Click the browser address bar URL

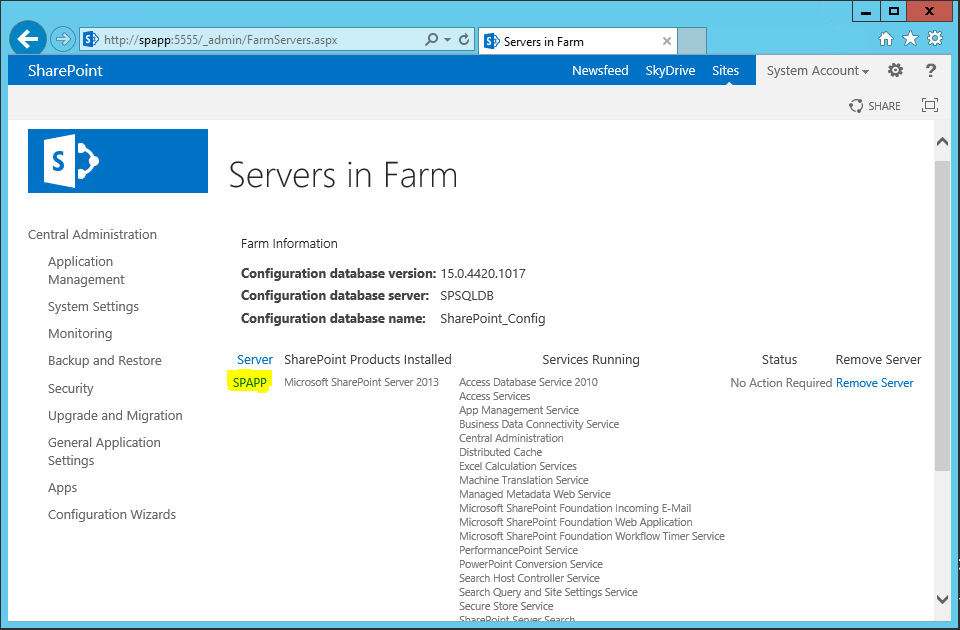click(x=220, y=40)
